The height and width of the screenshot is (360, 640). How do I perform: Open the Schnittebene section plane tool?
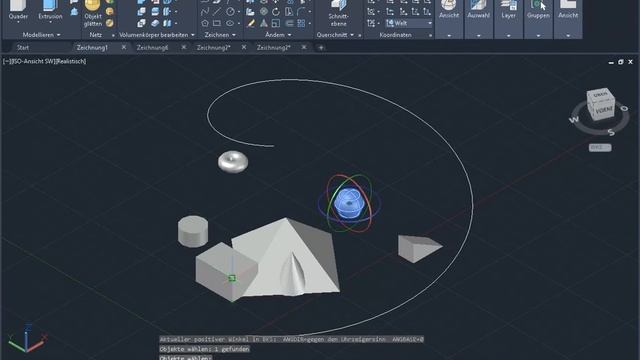(x=338, y=13)
